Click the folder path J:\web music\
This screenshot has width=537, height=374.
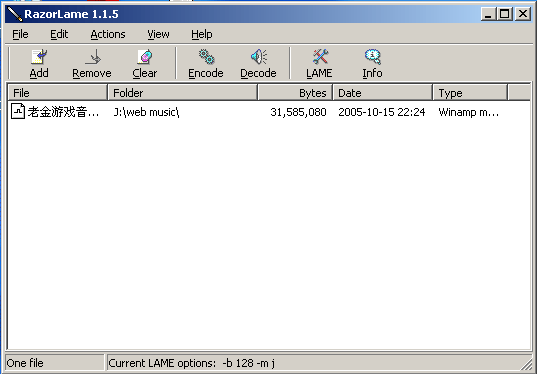(x=146, y=112)
